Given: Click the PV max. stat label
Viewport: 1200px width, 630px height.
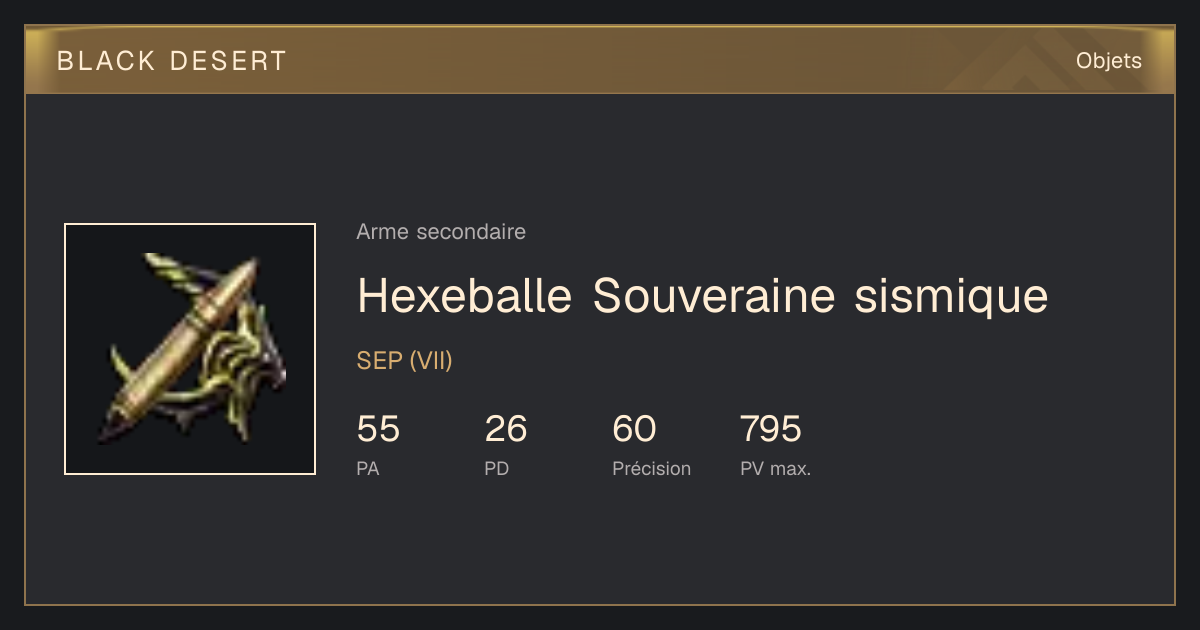Looking at the screenshot, I should [776, 468].
